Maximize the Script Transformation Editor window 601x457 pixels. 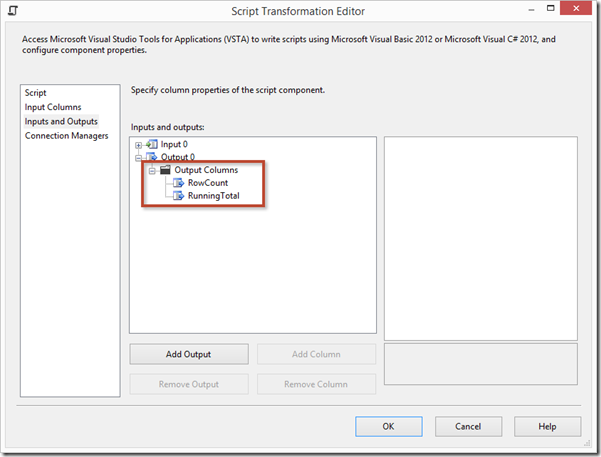[550, 8]
